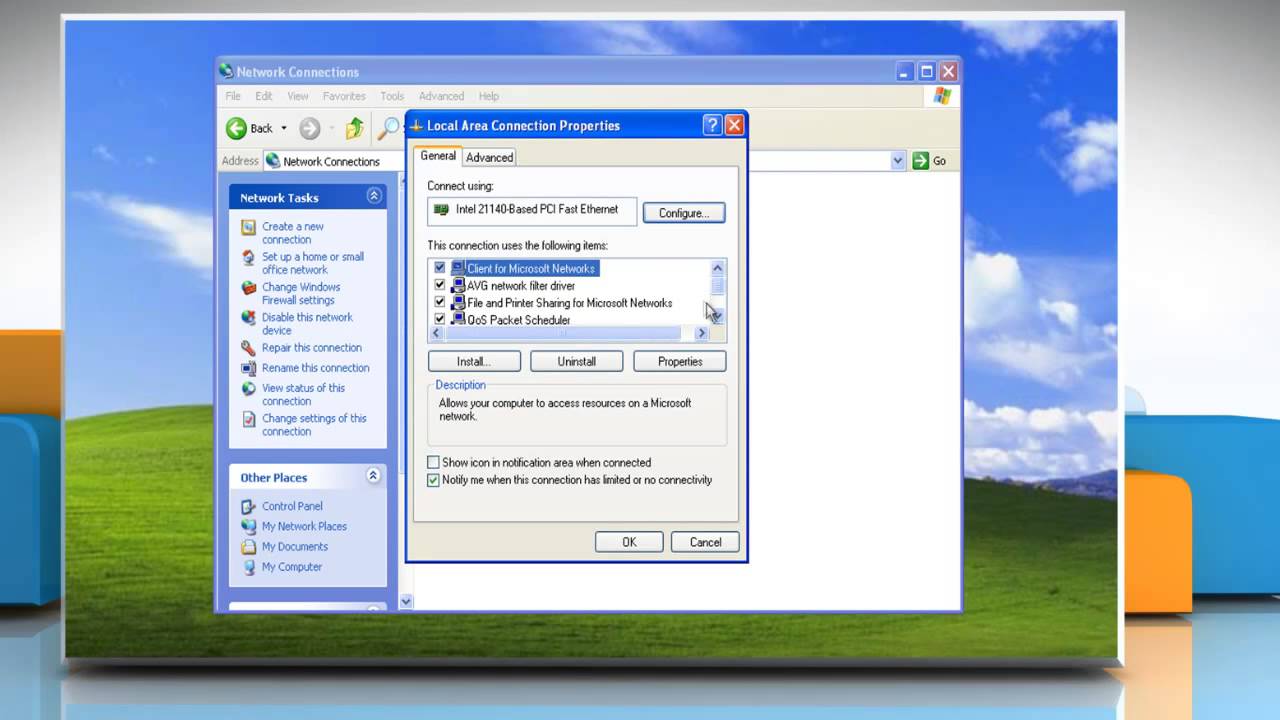The image size is (1280, 720).
Task: Open the Tools menu
Action: [x=392, y=96]
